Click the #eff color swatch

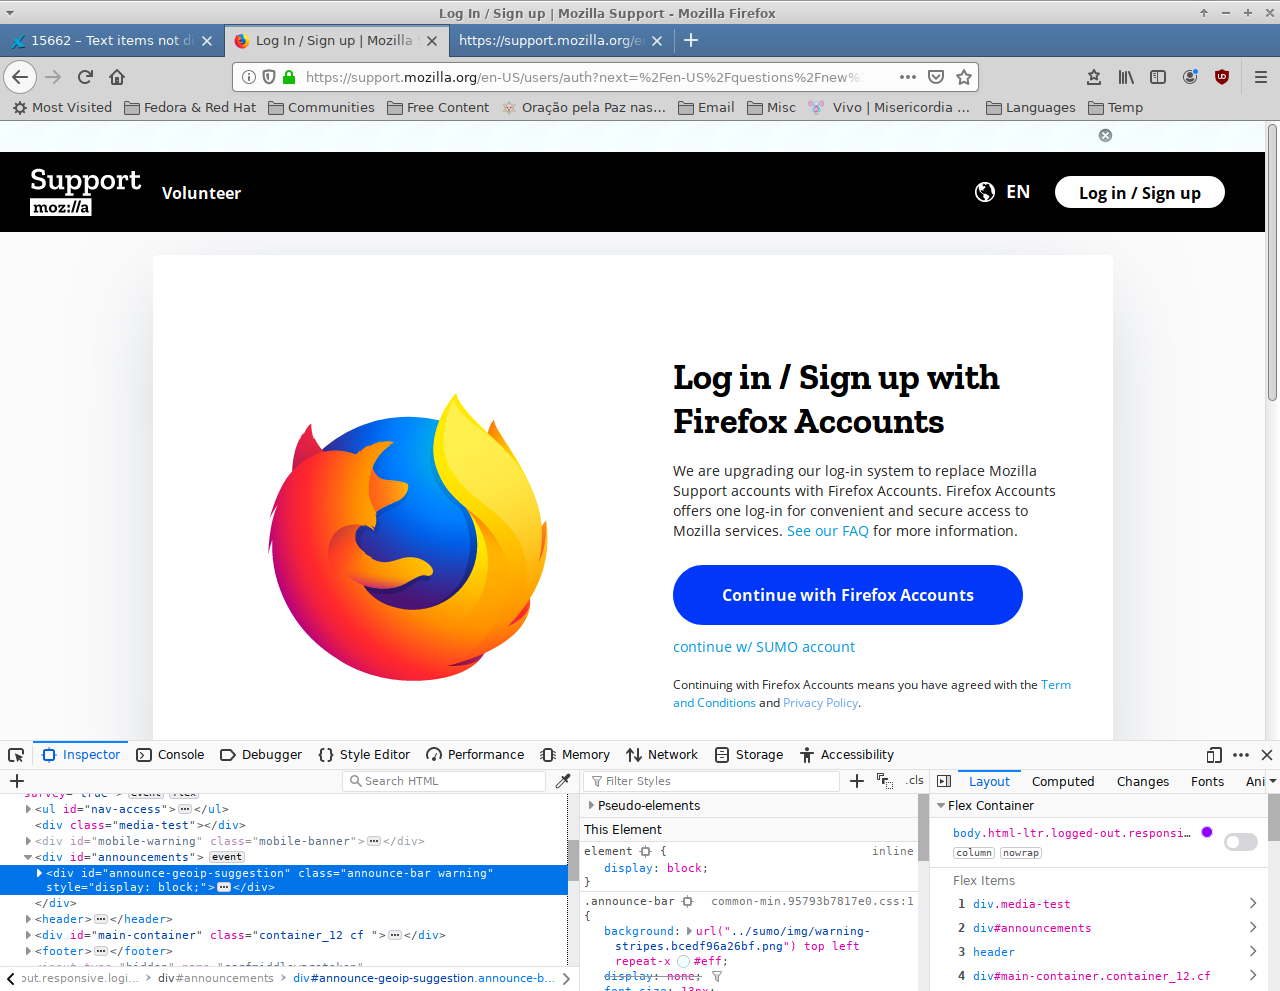684,961
